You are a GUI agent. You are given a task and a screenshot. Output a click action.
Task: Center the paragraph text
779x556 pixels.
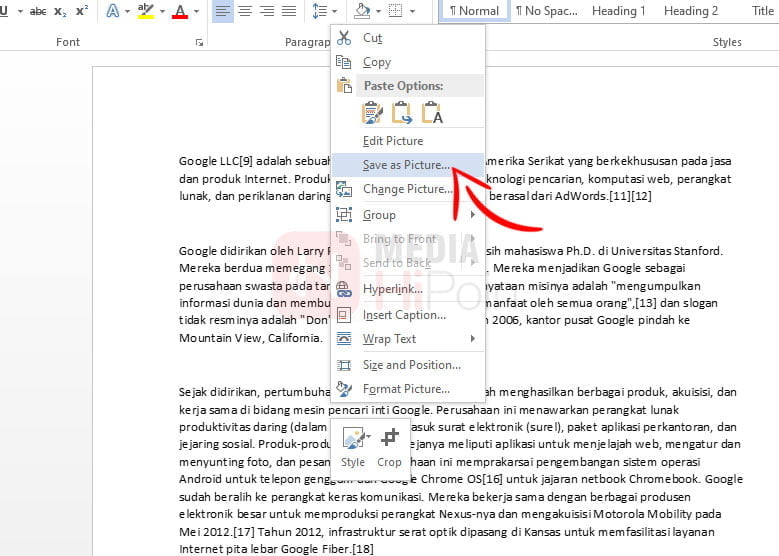coord(245,11)
